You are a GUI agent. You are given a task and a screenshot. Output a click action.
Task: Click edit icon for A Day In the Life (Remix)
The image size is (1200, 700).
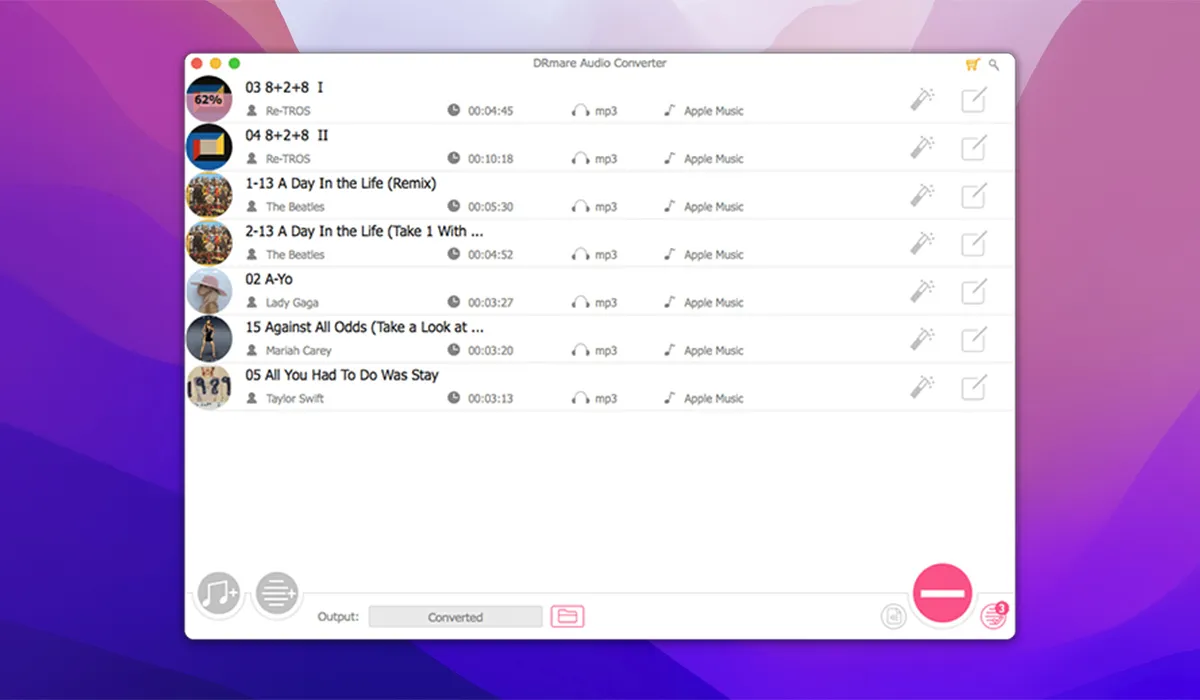(973, 195)
